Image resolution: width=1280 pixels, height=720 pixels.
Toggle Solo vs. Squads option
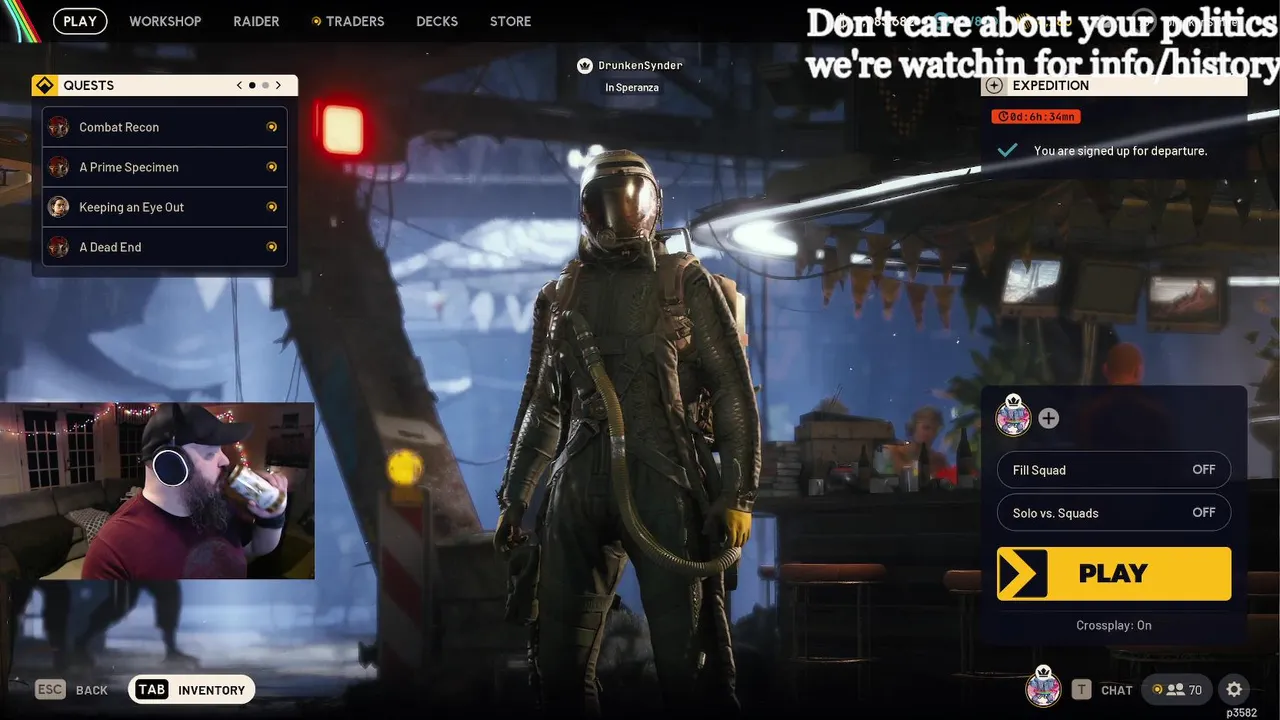pyautogui.click(x=1114, y=513)
